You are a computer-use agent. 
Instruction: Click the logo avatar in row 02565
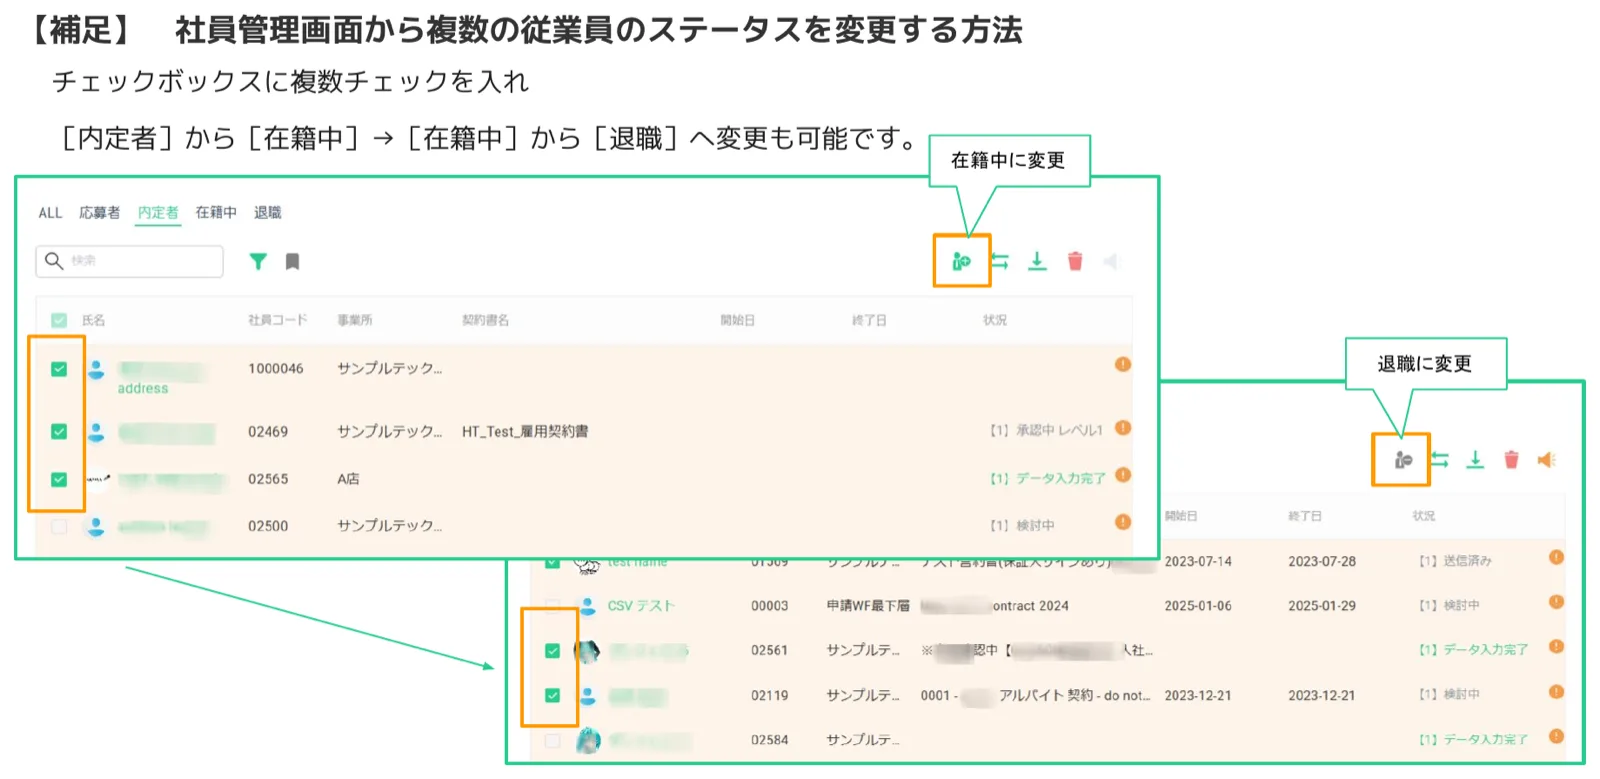pos(97,479)
